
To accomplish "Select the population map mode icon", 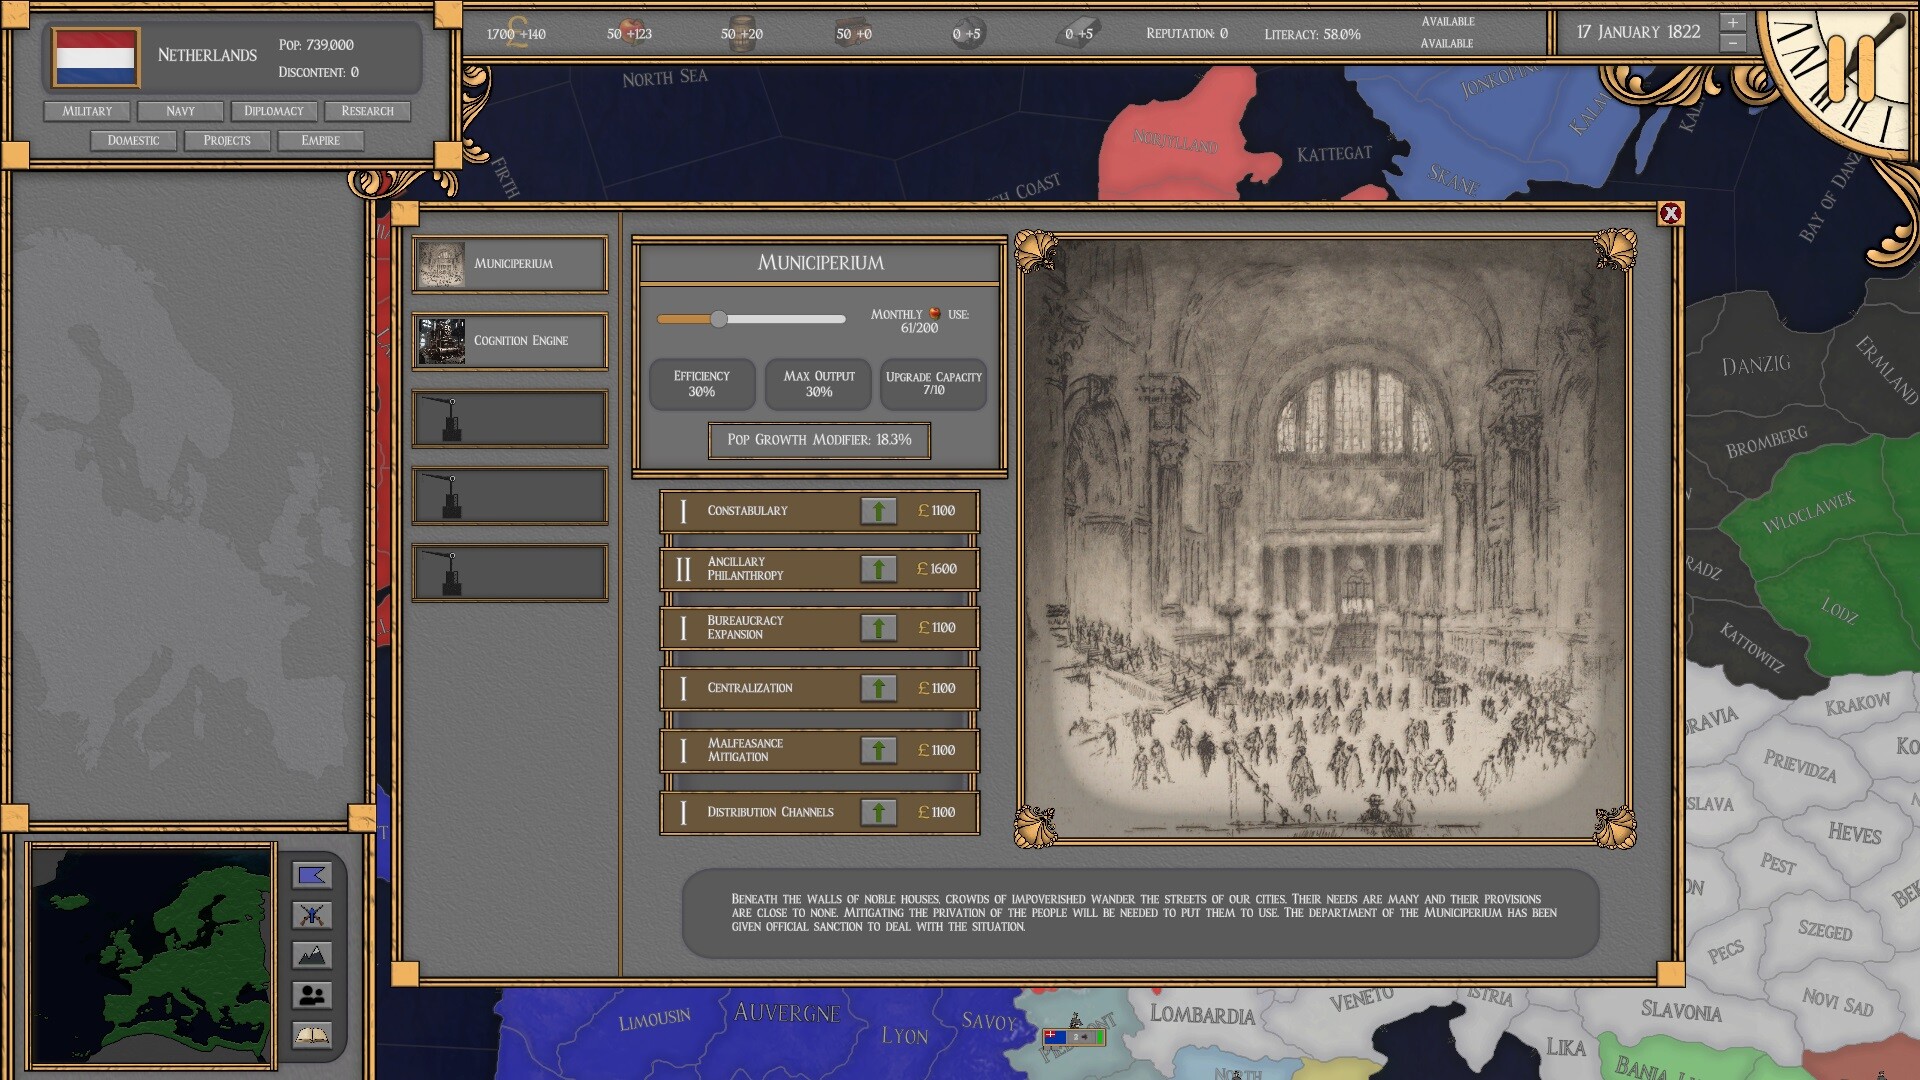I will point(312,995).
